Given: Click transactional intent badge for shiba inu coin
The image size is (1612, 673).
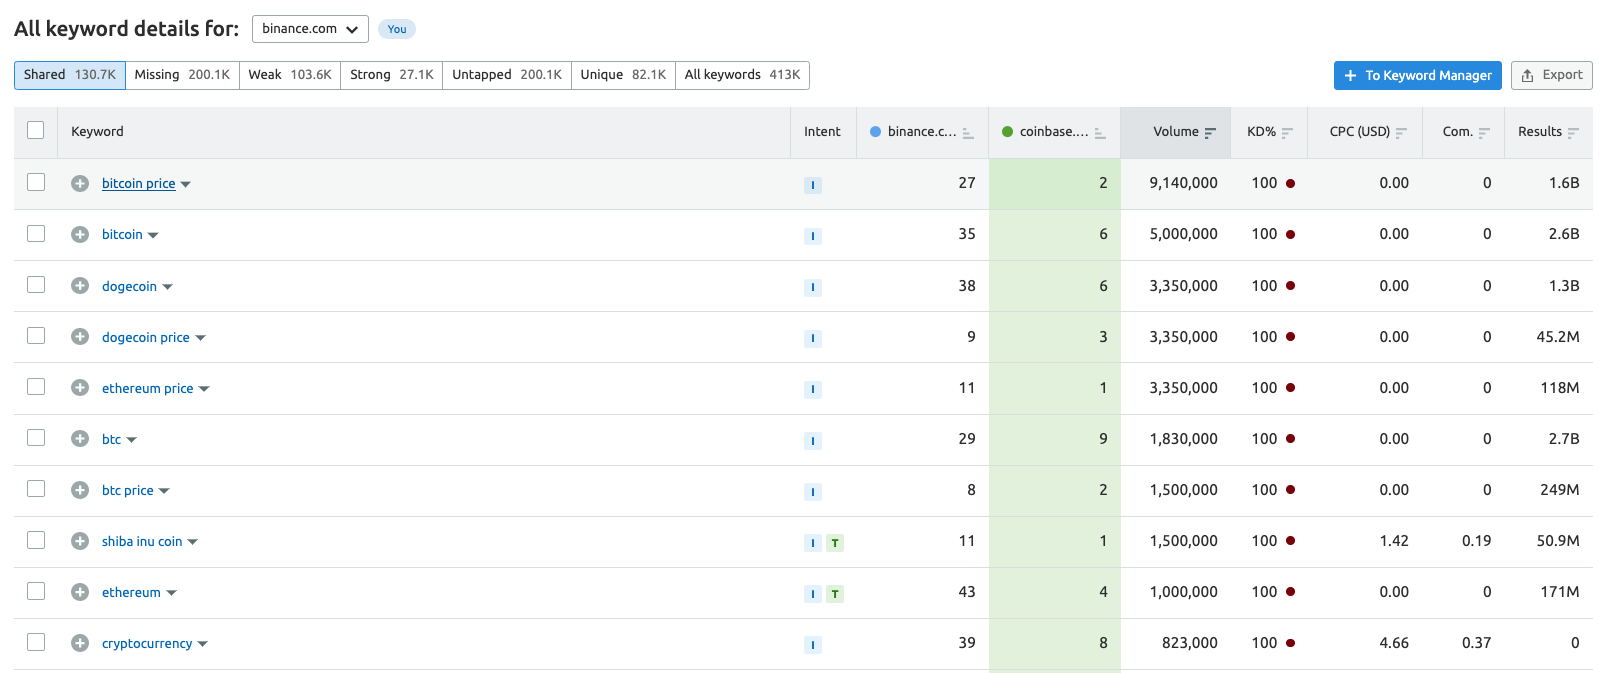Looking at the screenshot, I should click(x=835, y=543).
